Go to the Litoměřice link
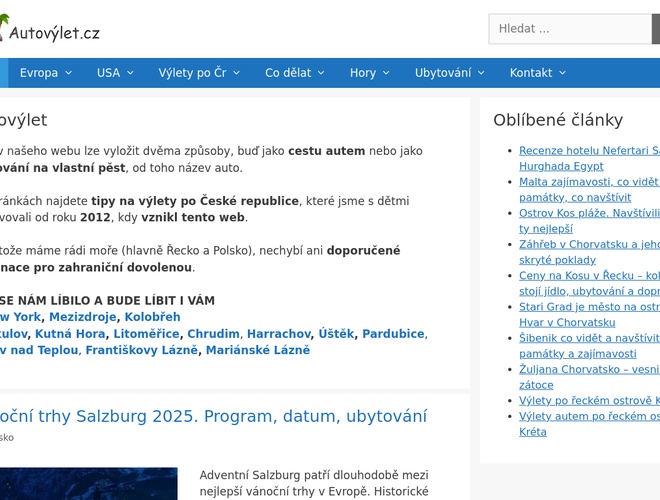This screenshot has height=500, width=660. coord(146,334)
